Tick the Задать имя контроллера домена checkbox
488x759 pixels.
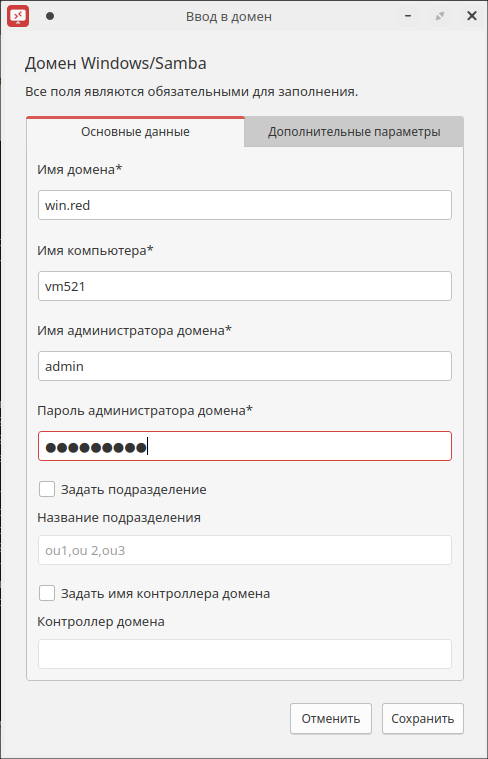coord(47,593)
